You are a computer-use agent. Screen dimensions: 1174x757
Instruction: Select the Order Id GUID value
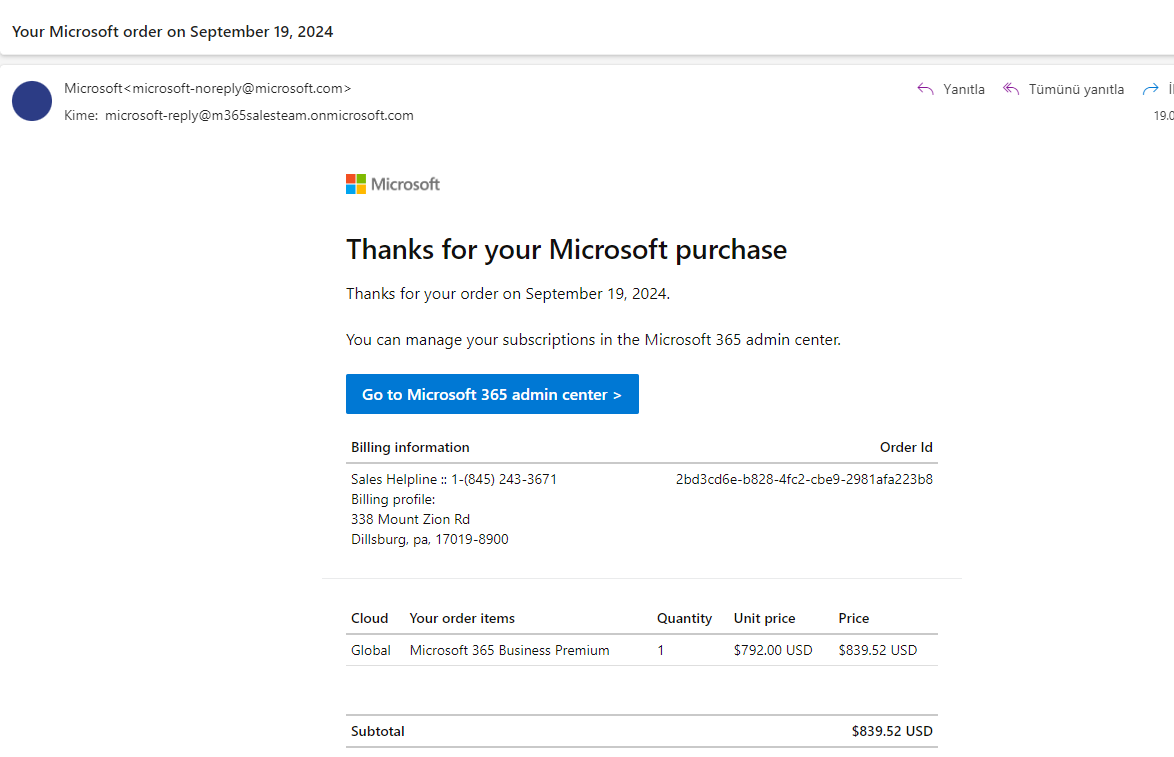pyautogui.click(x=804, y=479)
